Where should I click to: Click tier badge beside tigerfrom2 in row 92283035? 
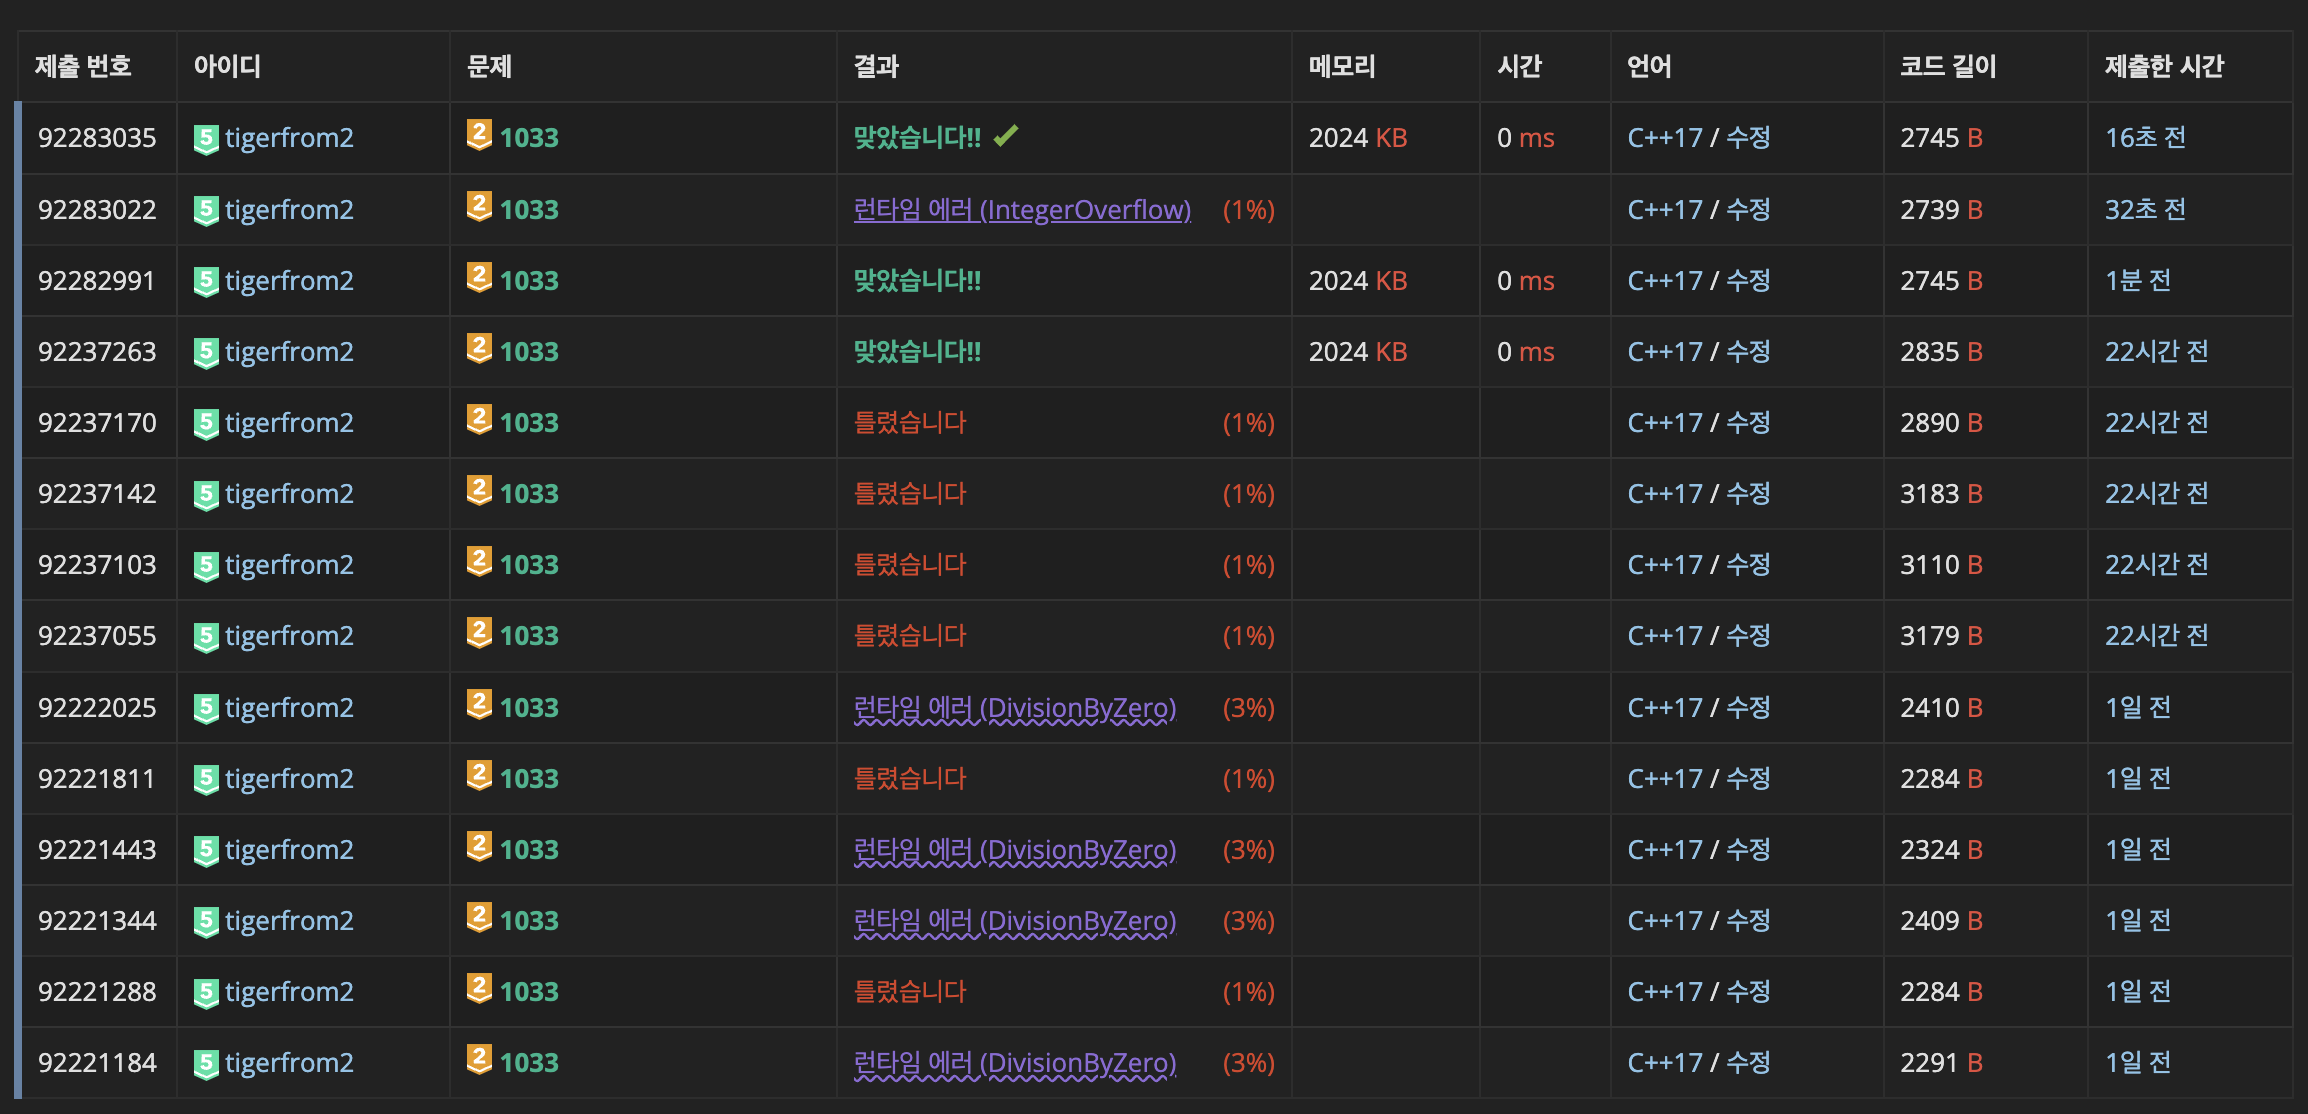[206, 139]
